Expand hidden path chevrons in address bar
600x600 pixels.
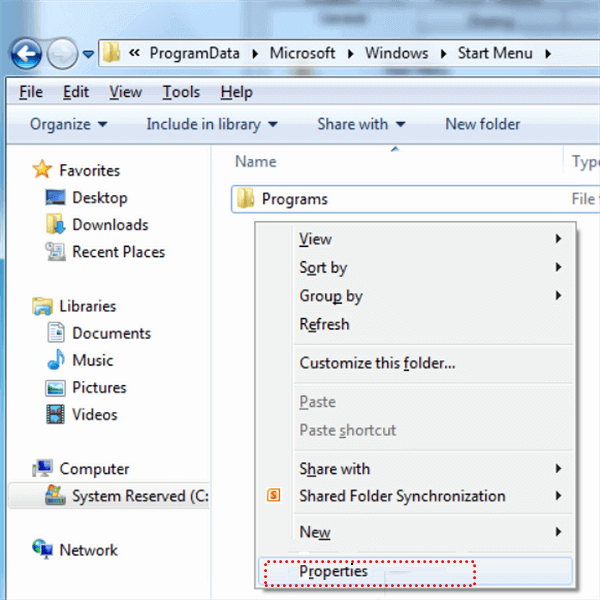pyautogui.click(x=134, y=53)
